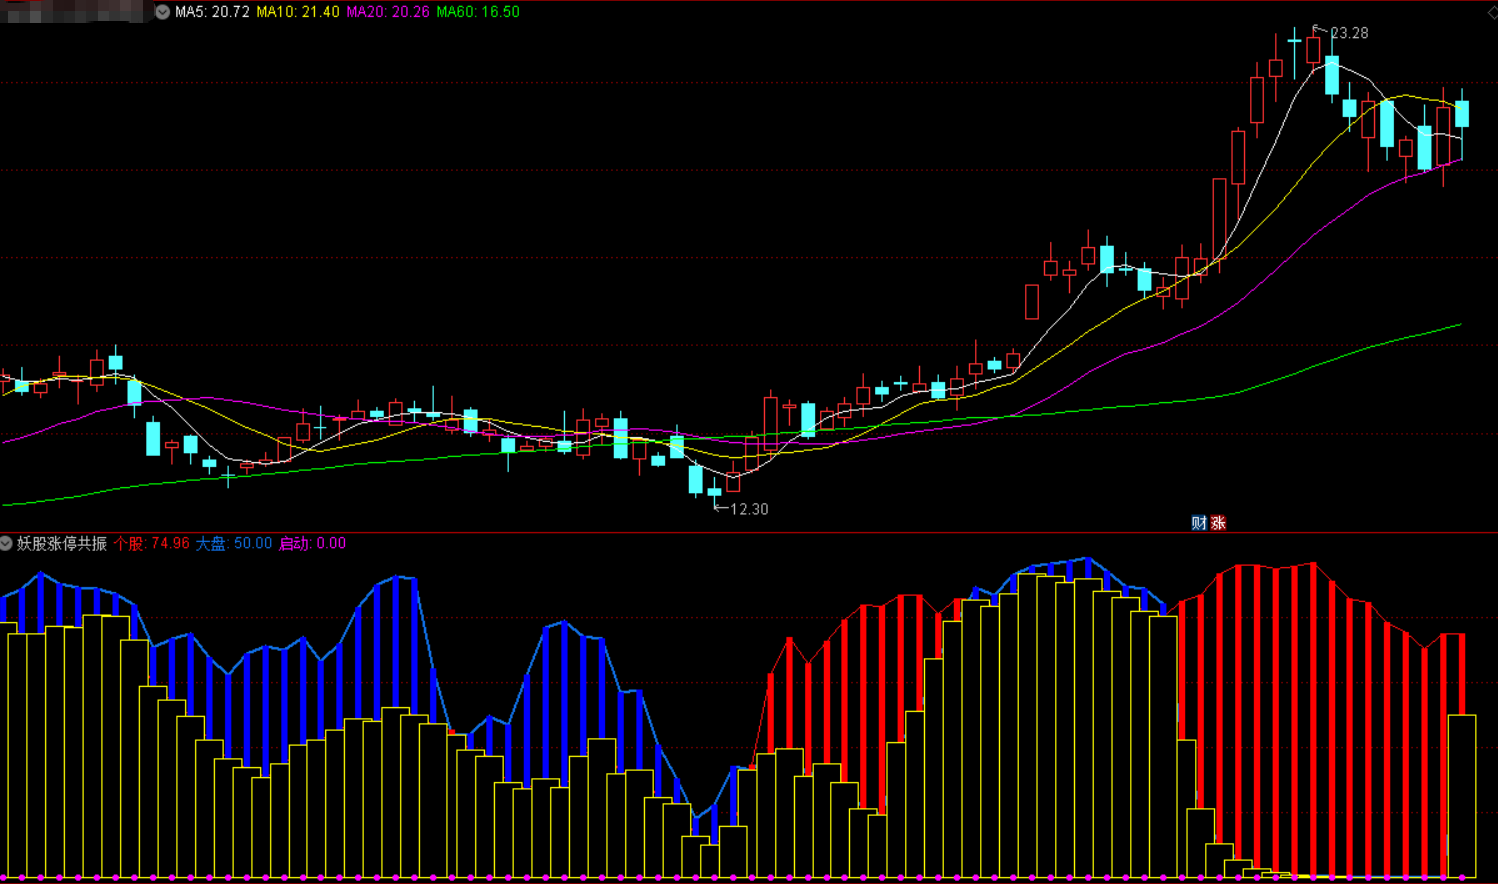
Task: Open the dropdown arrow beside MA5
Action: click(x=162, y=12)
